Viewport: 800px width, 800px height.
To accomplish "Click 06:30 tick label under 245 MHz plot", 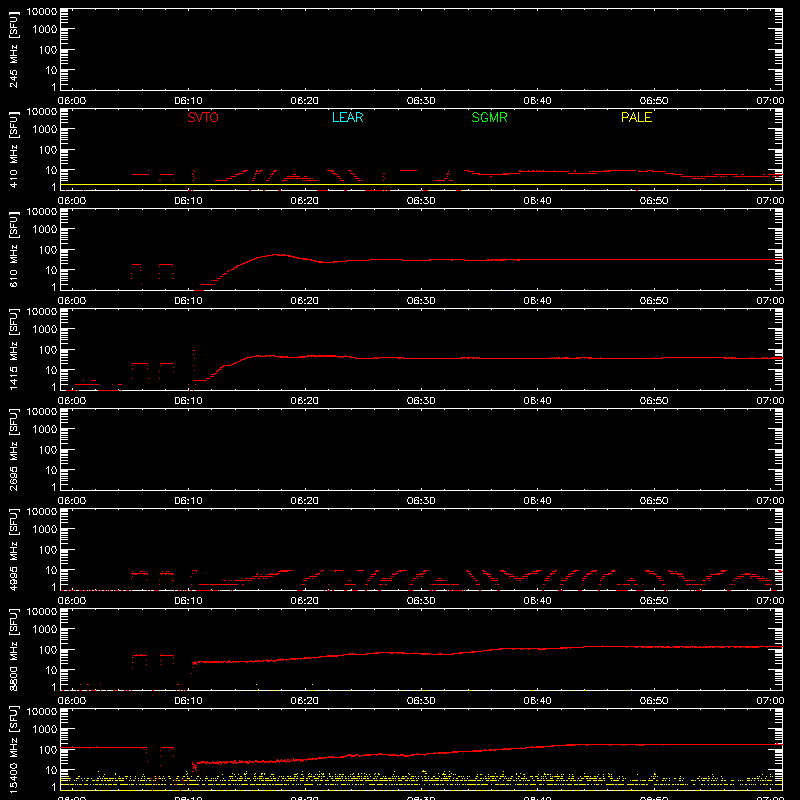I will click(421, 101).
